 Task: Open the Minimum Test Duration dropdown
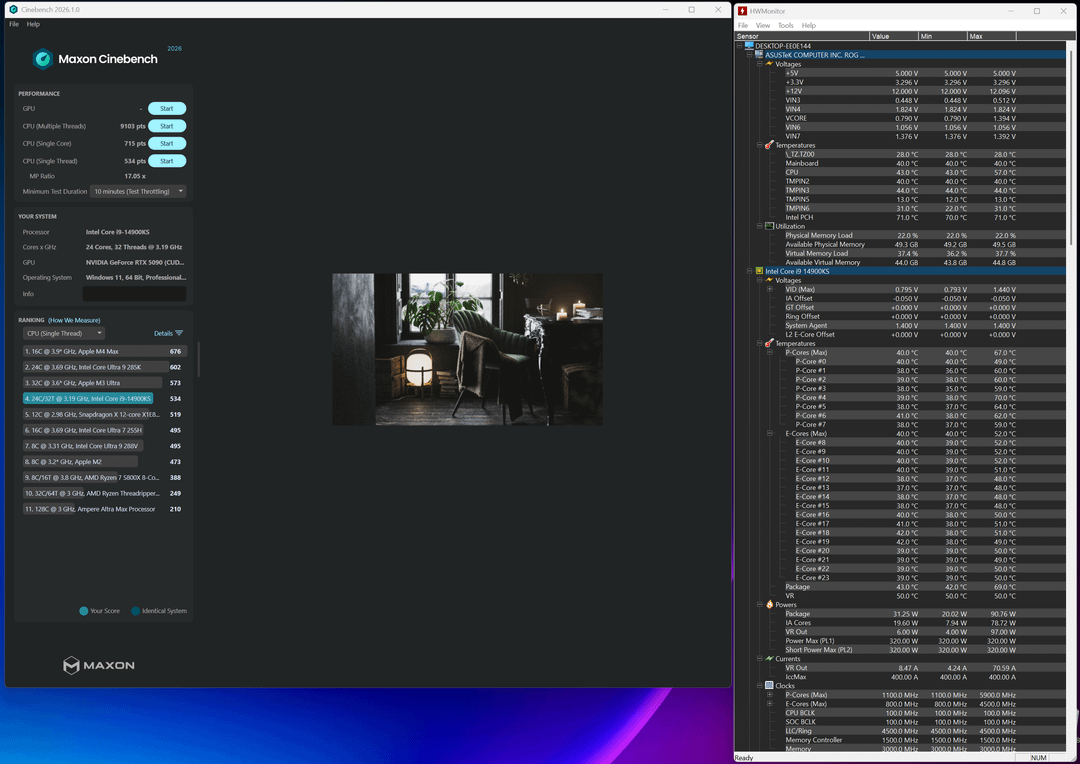pos(138,191)
